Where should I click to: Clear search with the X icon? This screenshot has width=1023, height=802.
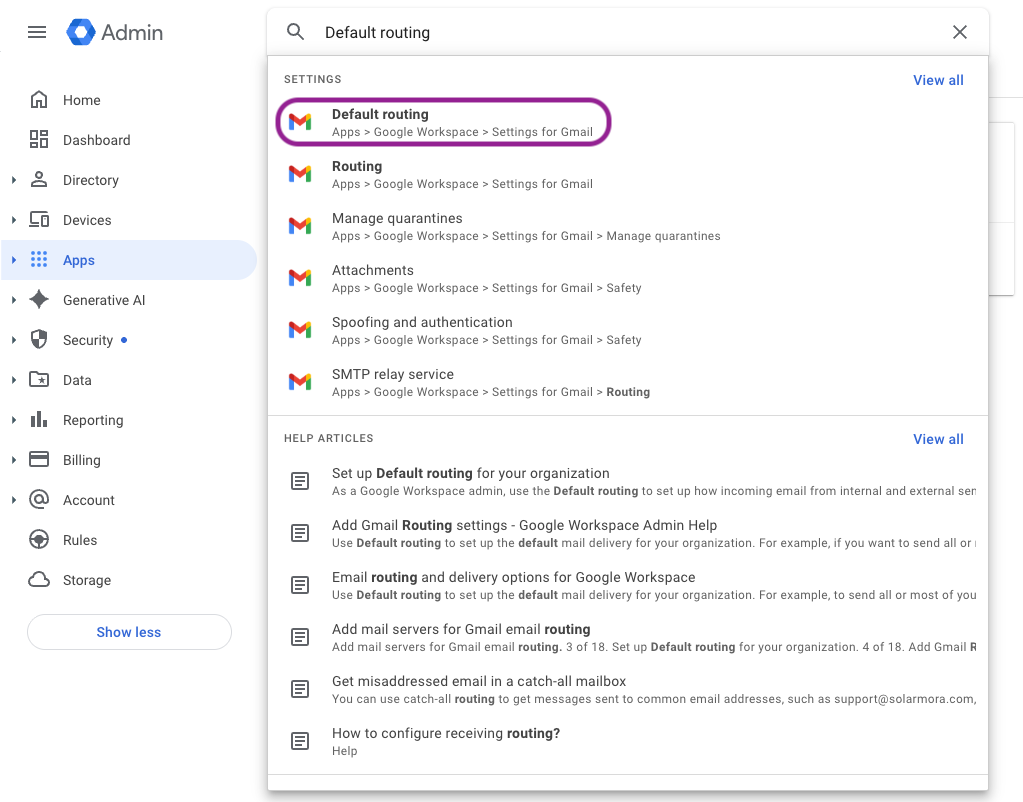point(959,32)
